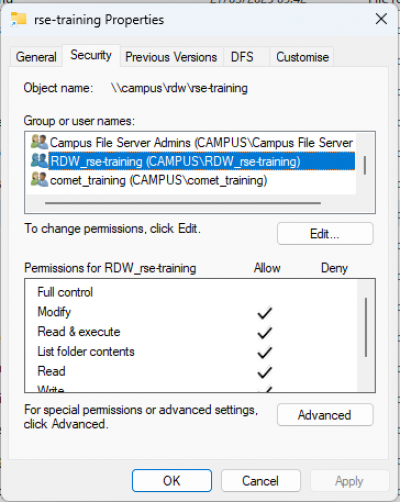Switch to the General tab
This screenshot has height=502, width=400.
click(36, 57)
